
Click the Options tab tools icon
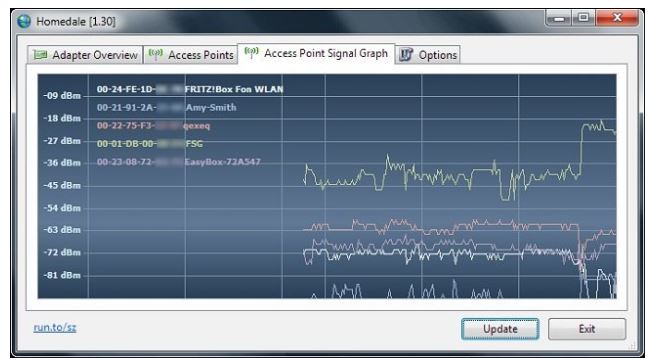[x=406, y=54]
